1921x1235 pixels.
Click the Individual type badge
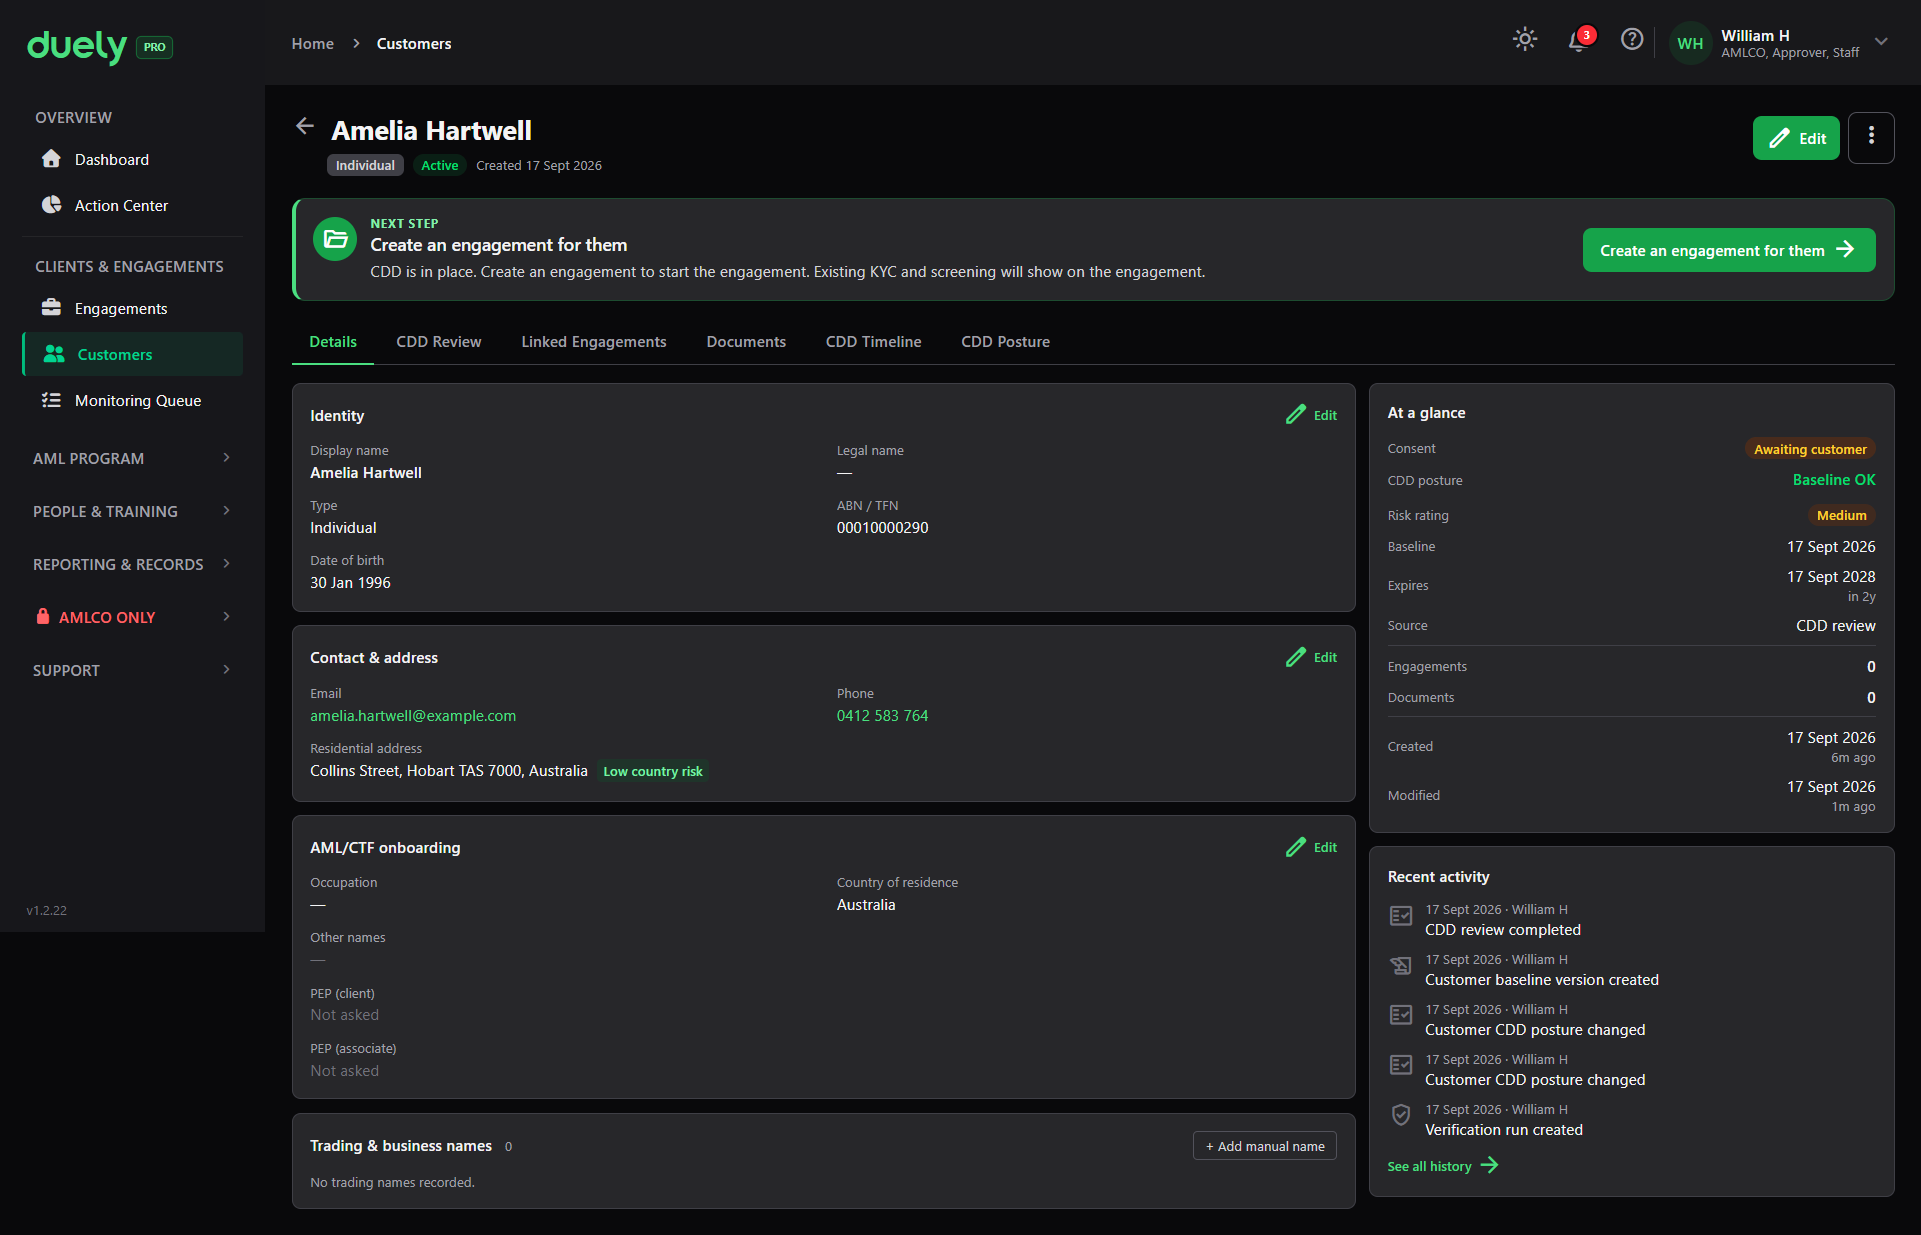(365, 166)
